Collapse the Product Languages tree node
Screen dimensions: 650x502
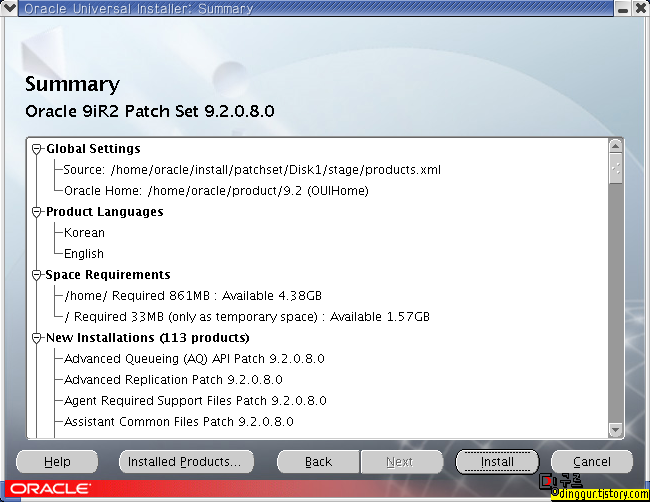37,212
